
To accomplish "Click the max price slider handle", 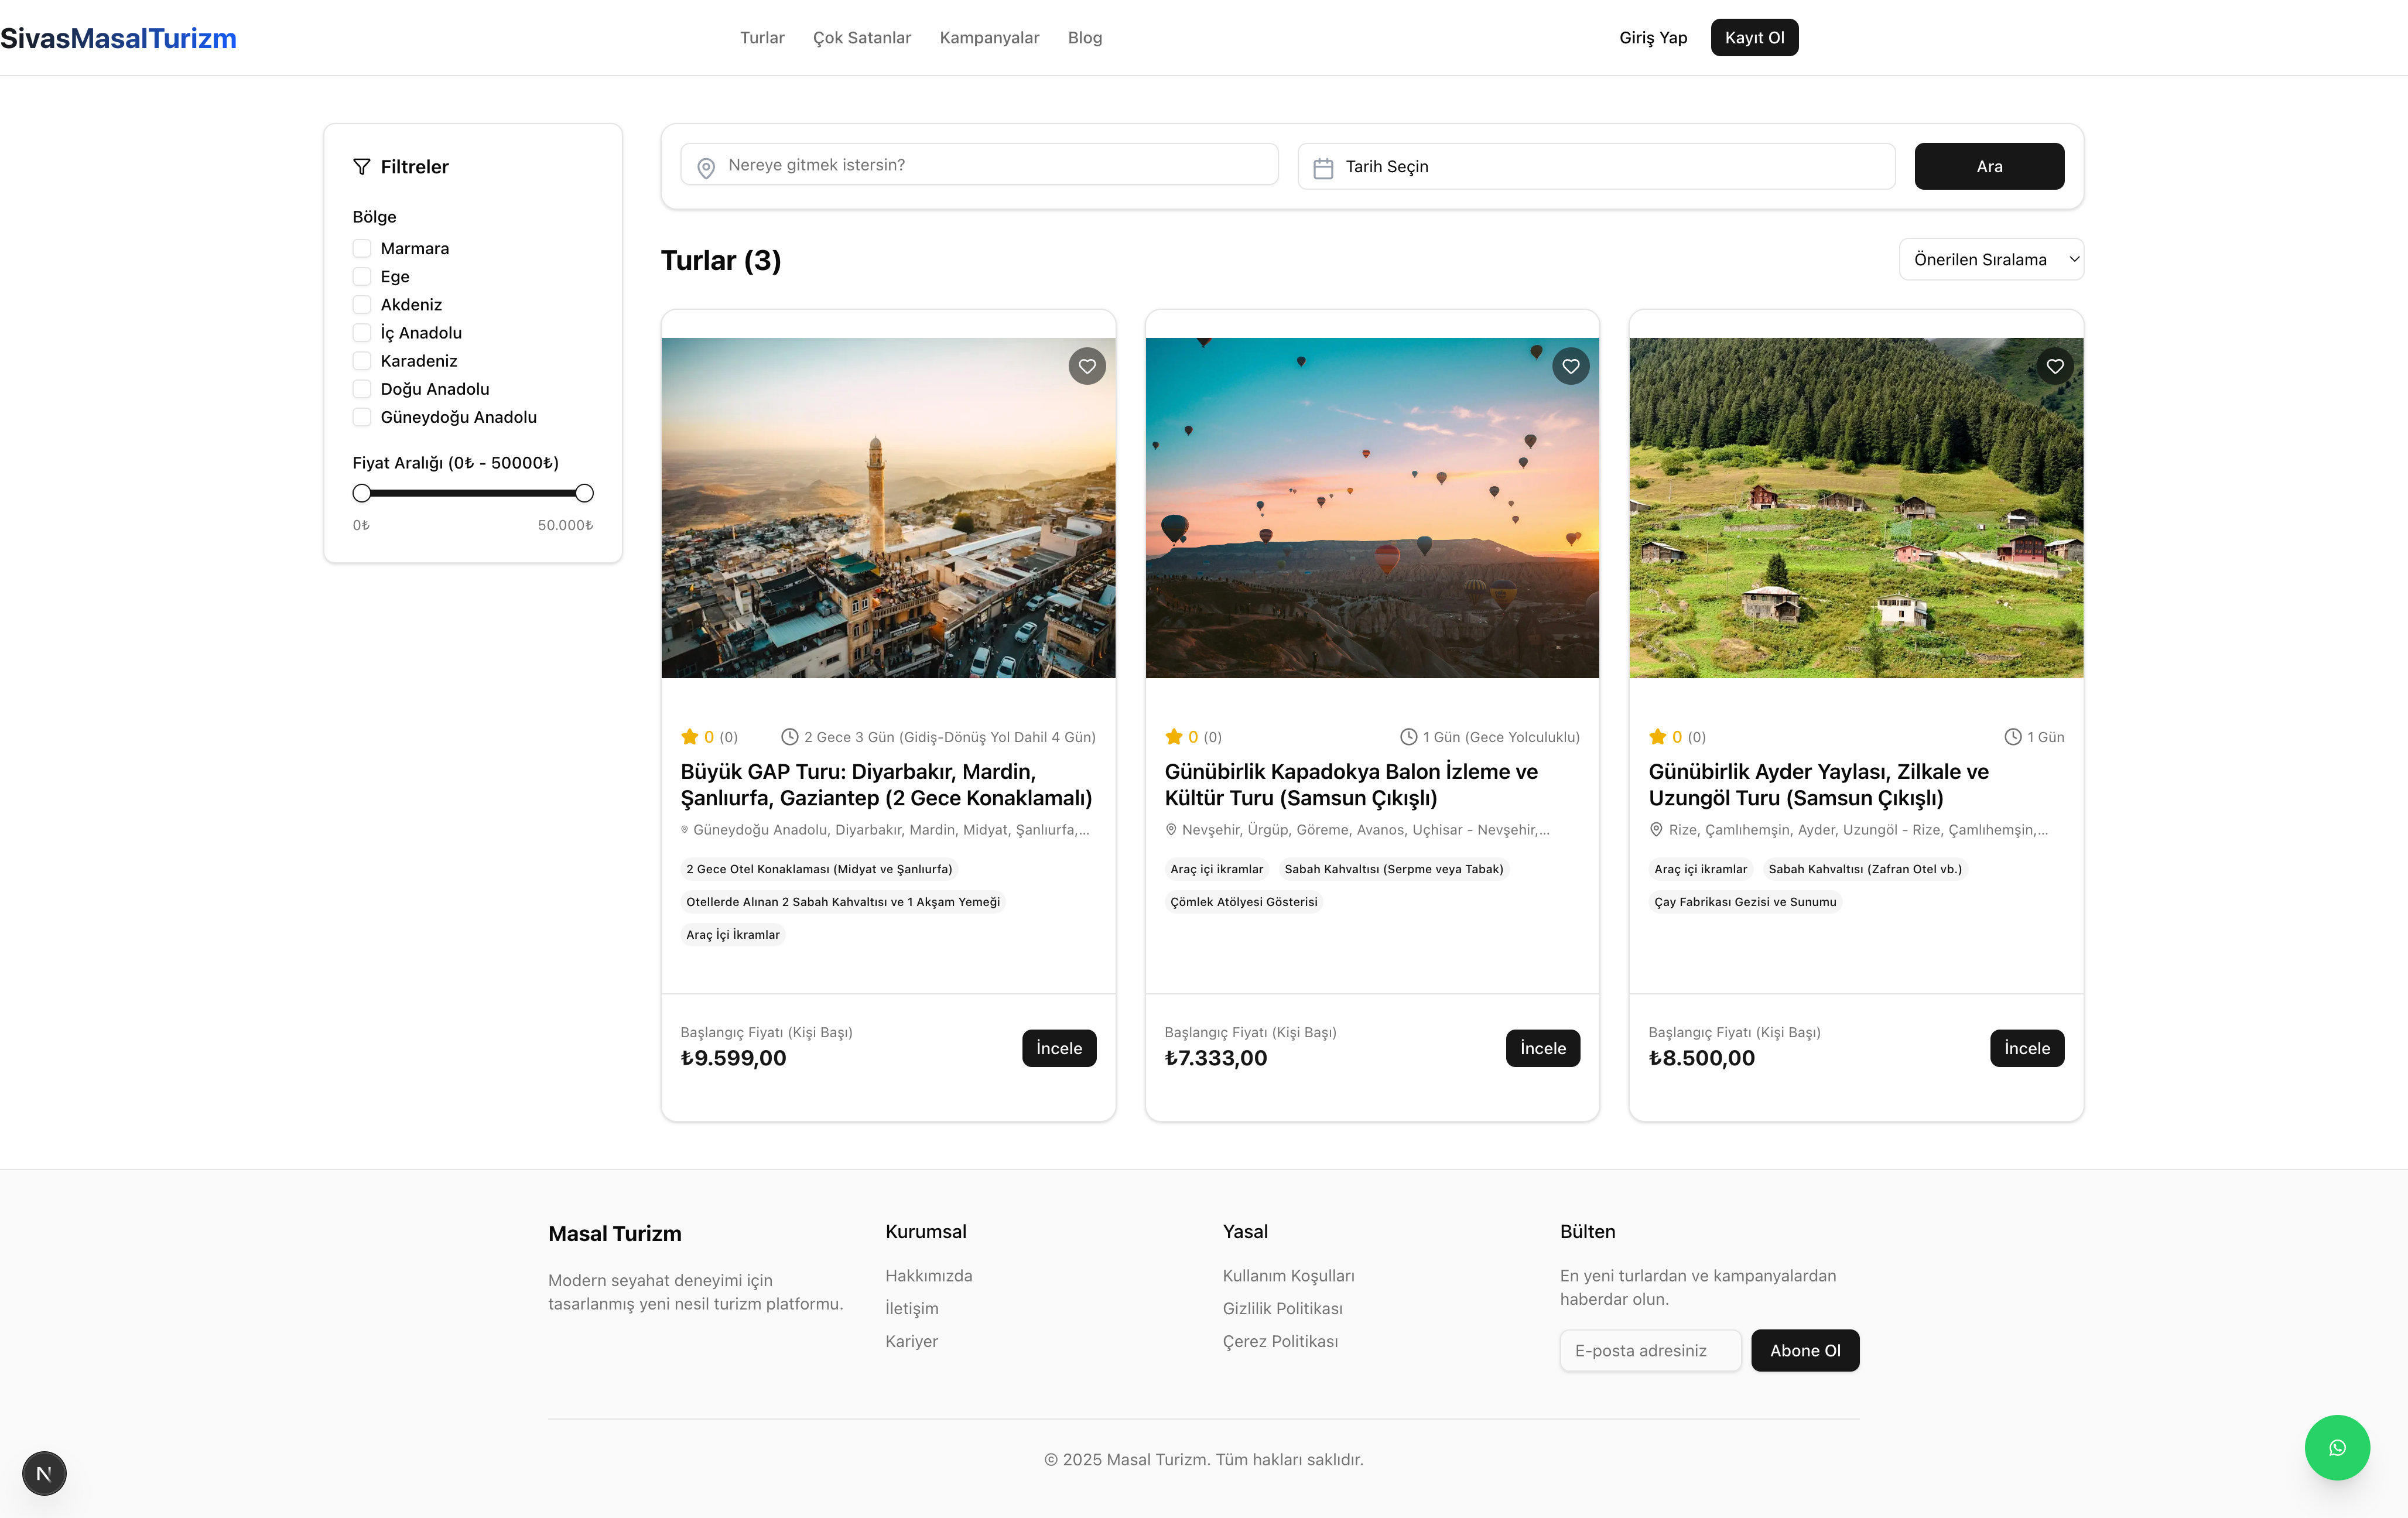I will coord(585,493).
